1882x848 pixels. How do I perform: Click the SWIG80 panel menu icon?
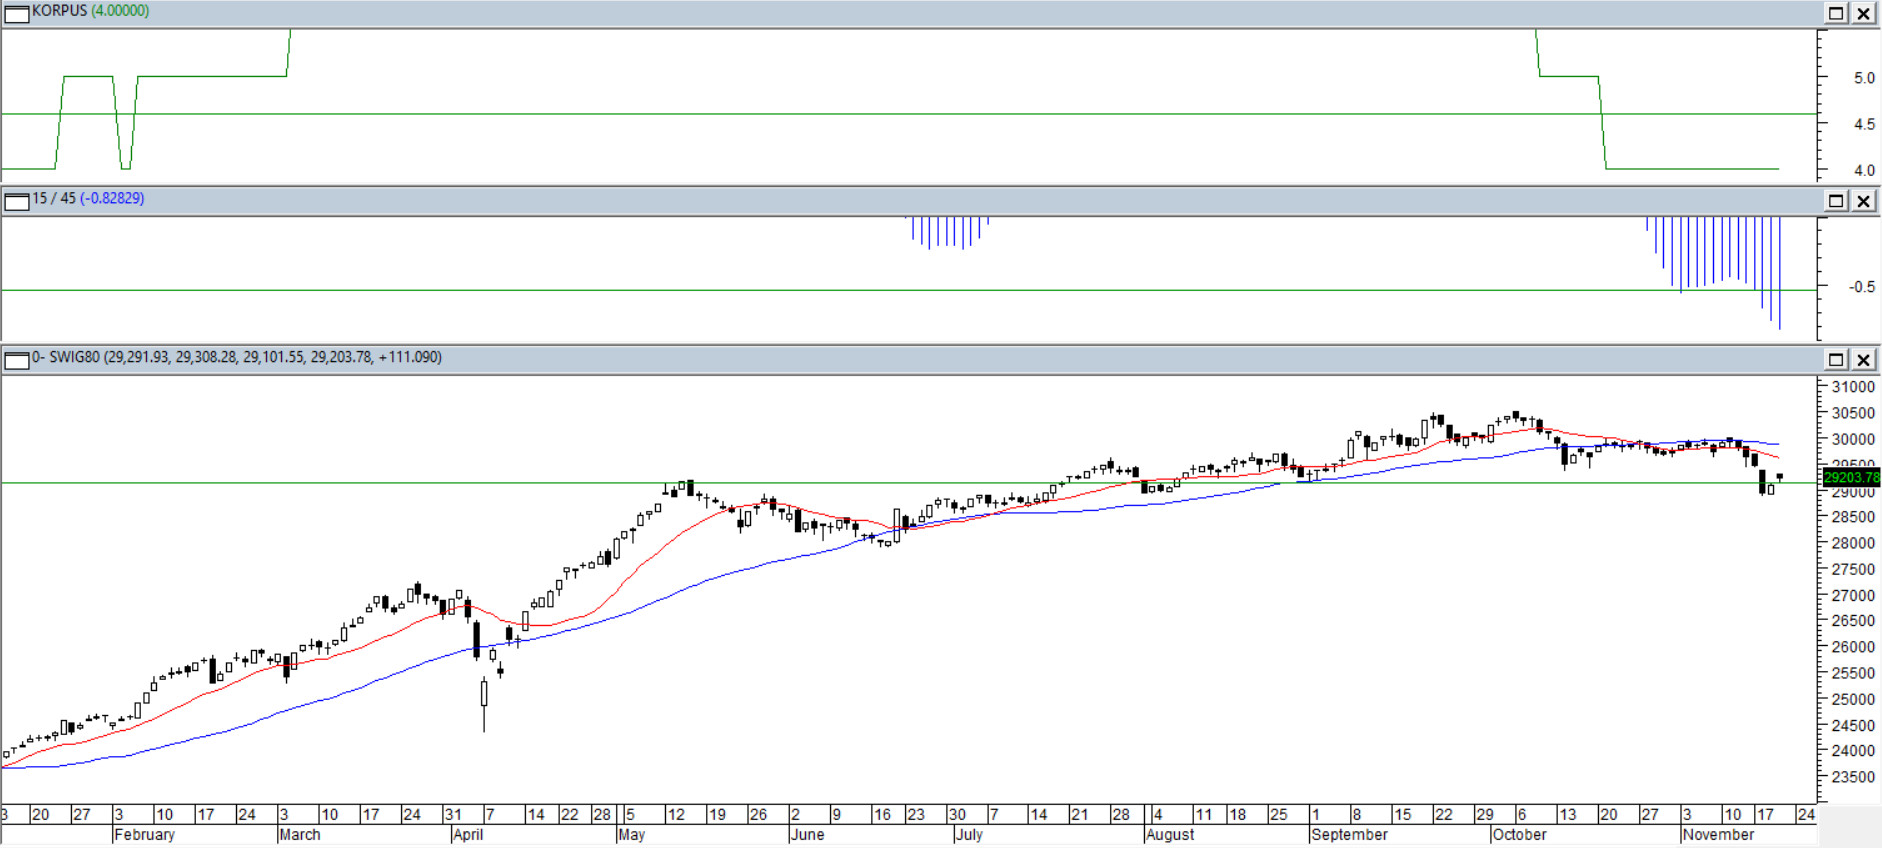[16, 359]
